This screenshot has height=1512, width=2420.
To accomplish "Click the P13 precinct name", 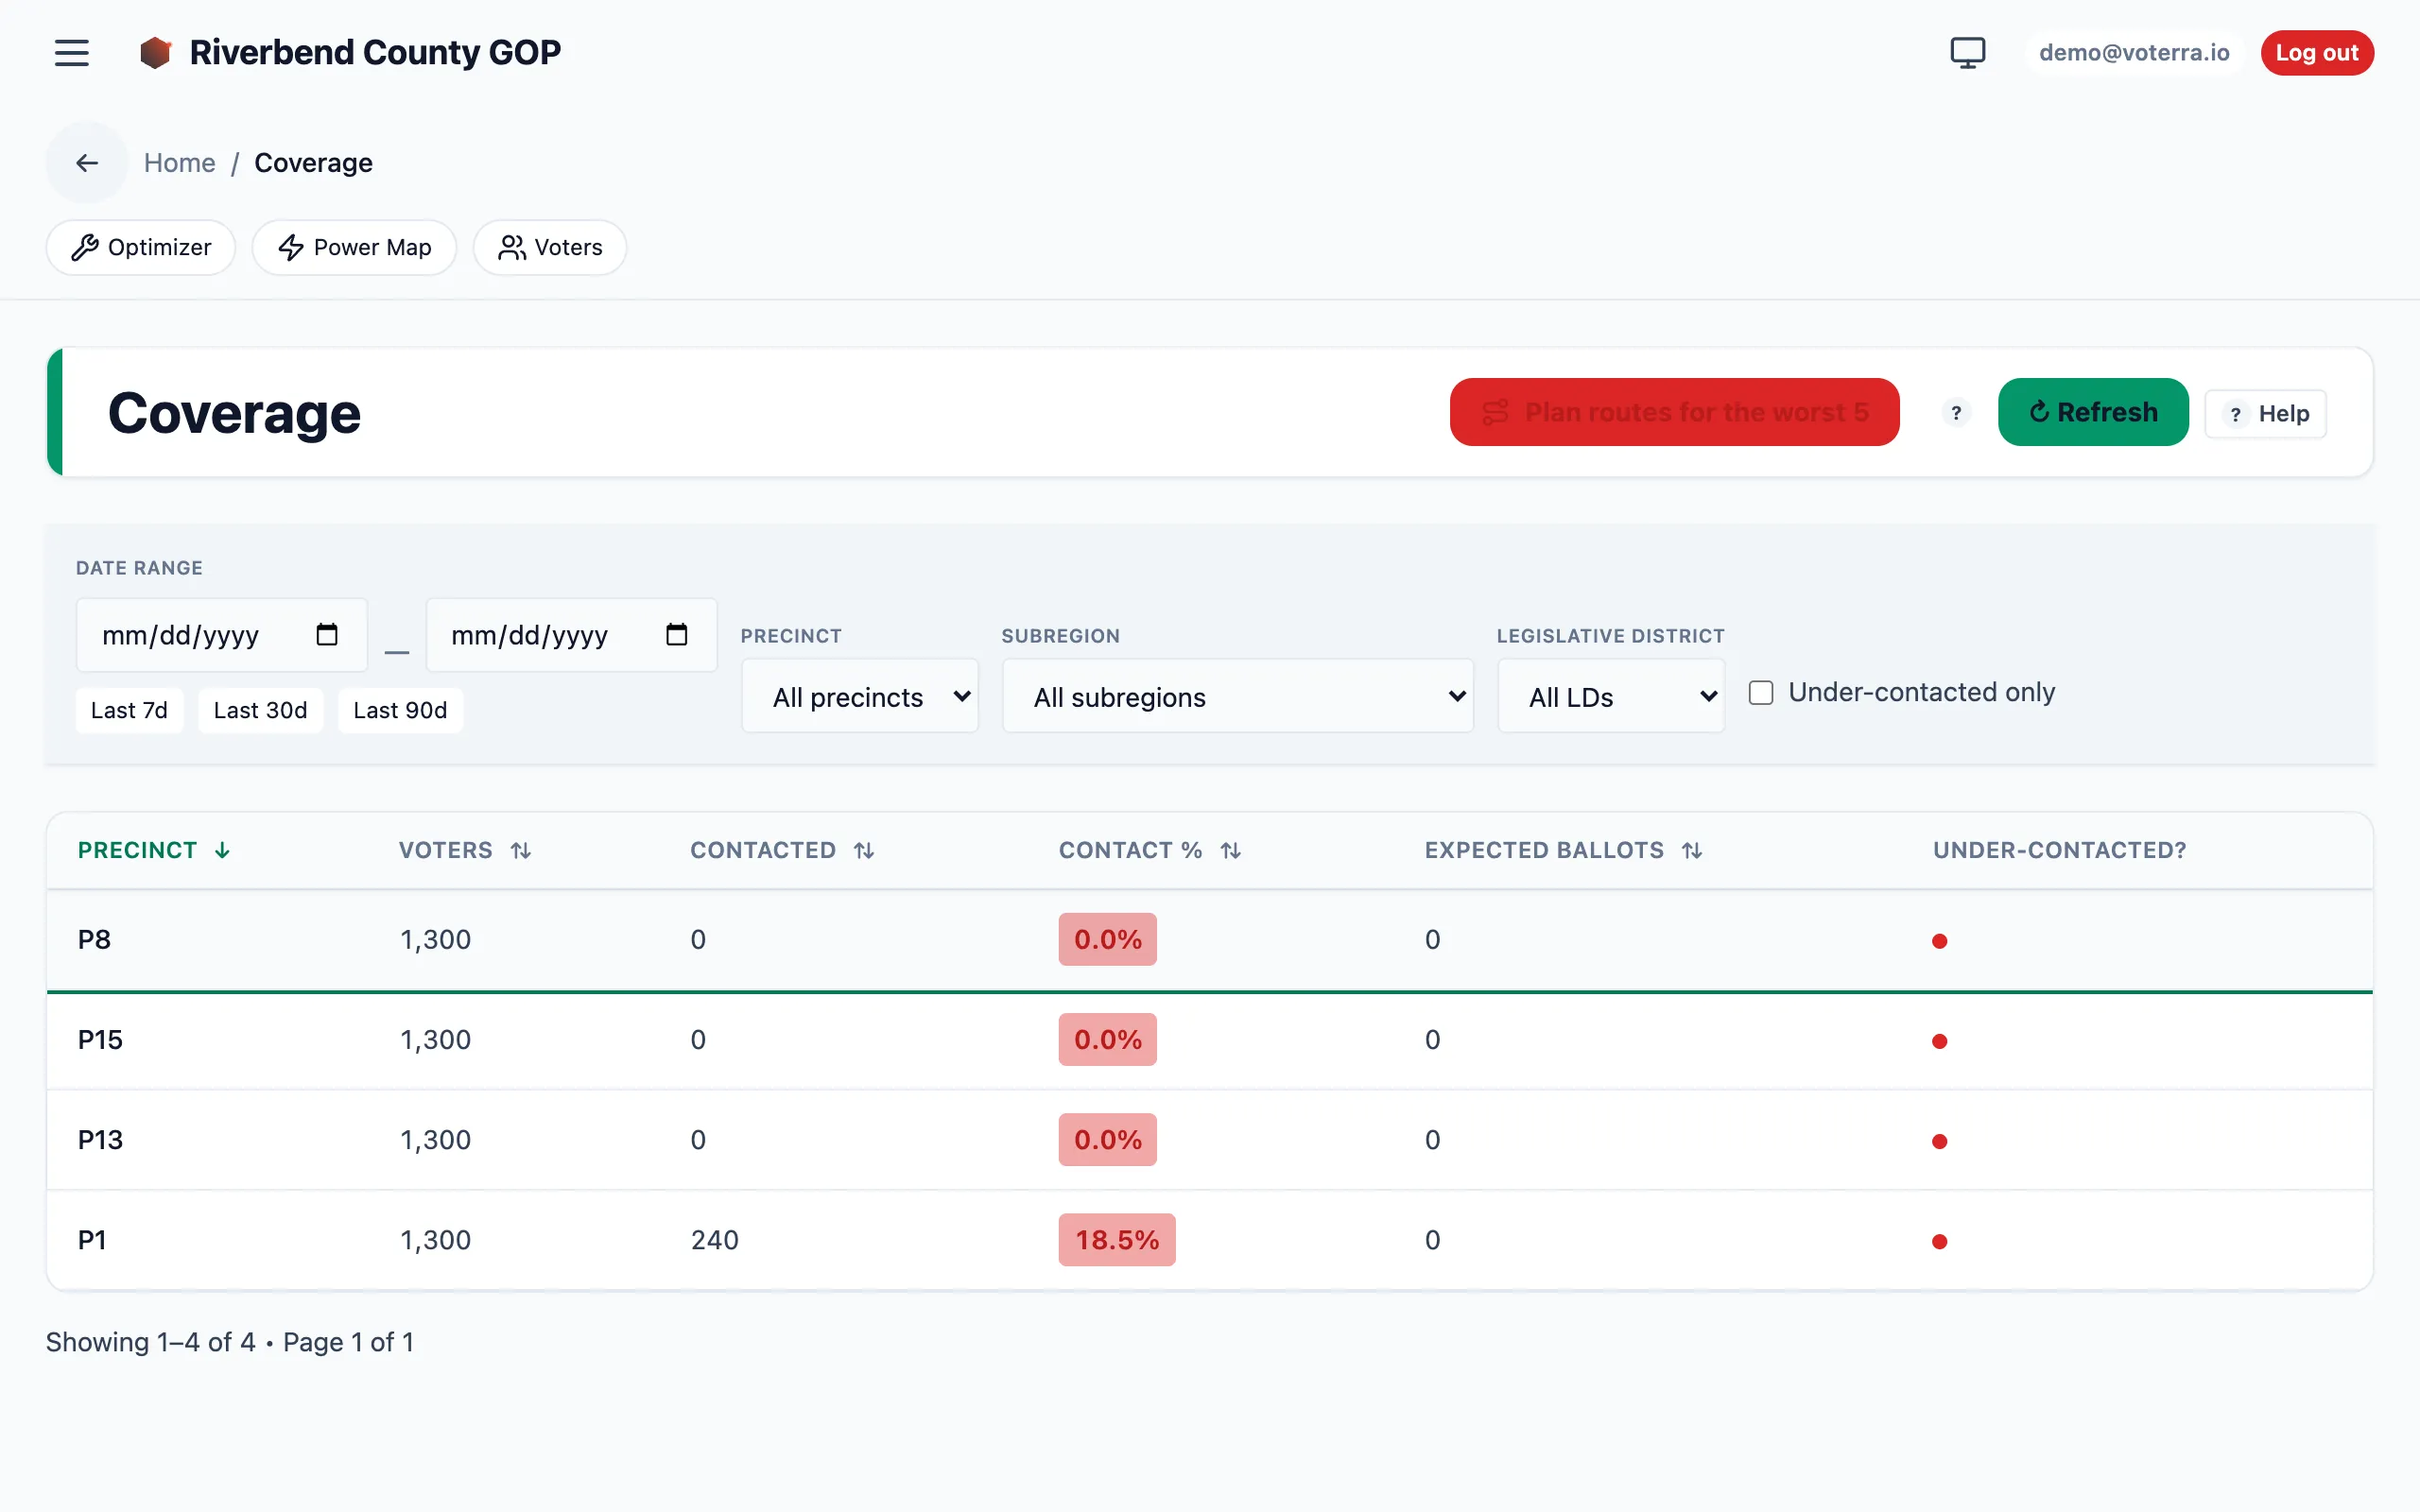I will coord(100,1140).
